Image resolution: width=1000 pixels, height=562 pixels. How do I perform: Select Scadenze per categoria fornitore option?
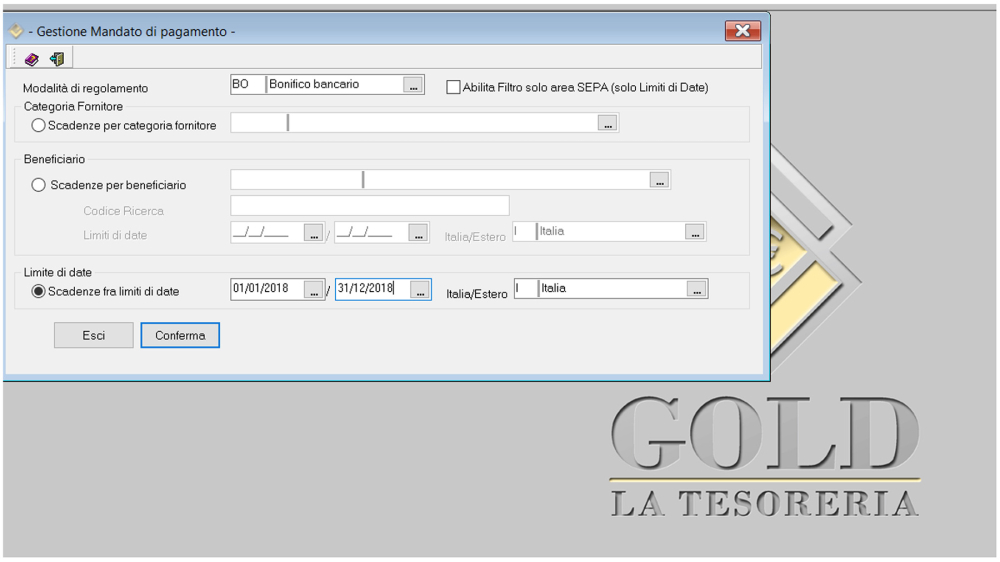[x=39, y=126]
